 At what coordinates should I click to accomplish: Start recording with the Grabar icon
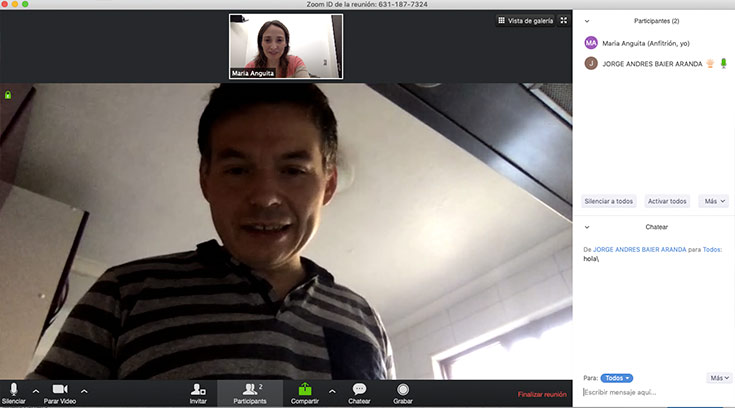coord(403,389)
